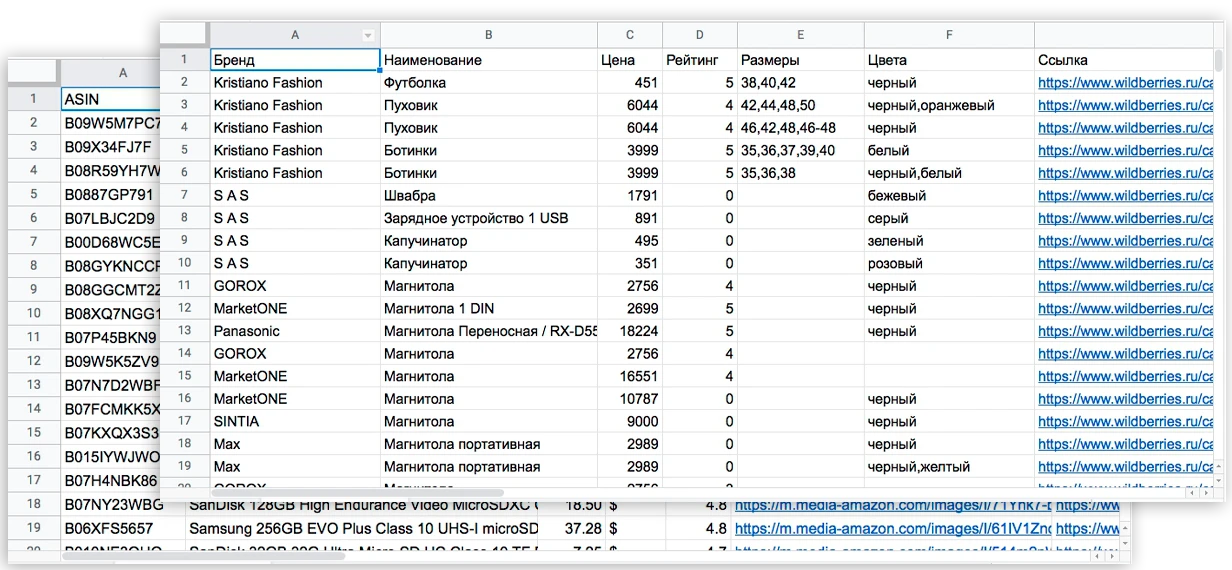Select sizes cell 35,36,37,39,40
This screenshot has height=570, width=1232.
point(800,150)
